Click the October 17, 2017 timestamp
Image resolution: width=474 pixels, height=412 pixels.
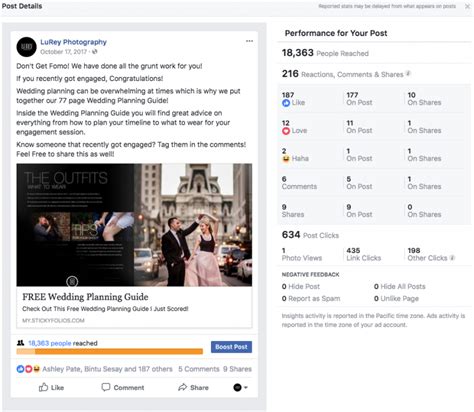63,52
